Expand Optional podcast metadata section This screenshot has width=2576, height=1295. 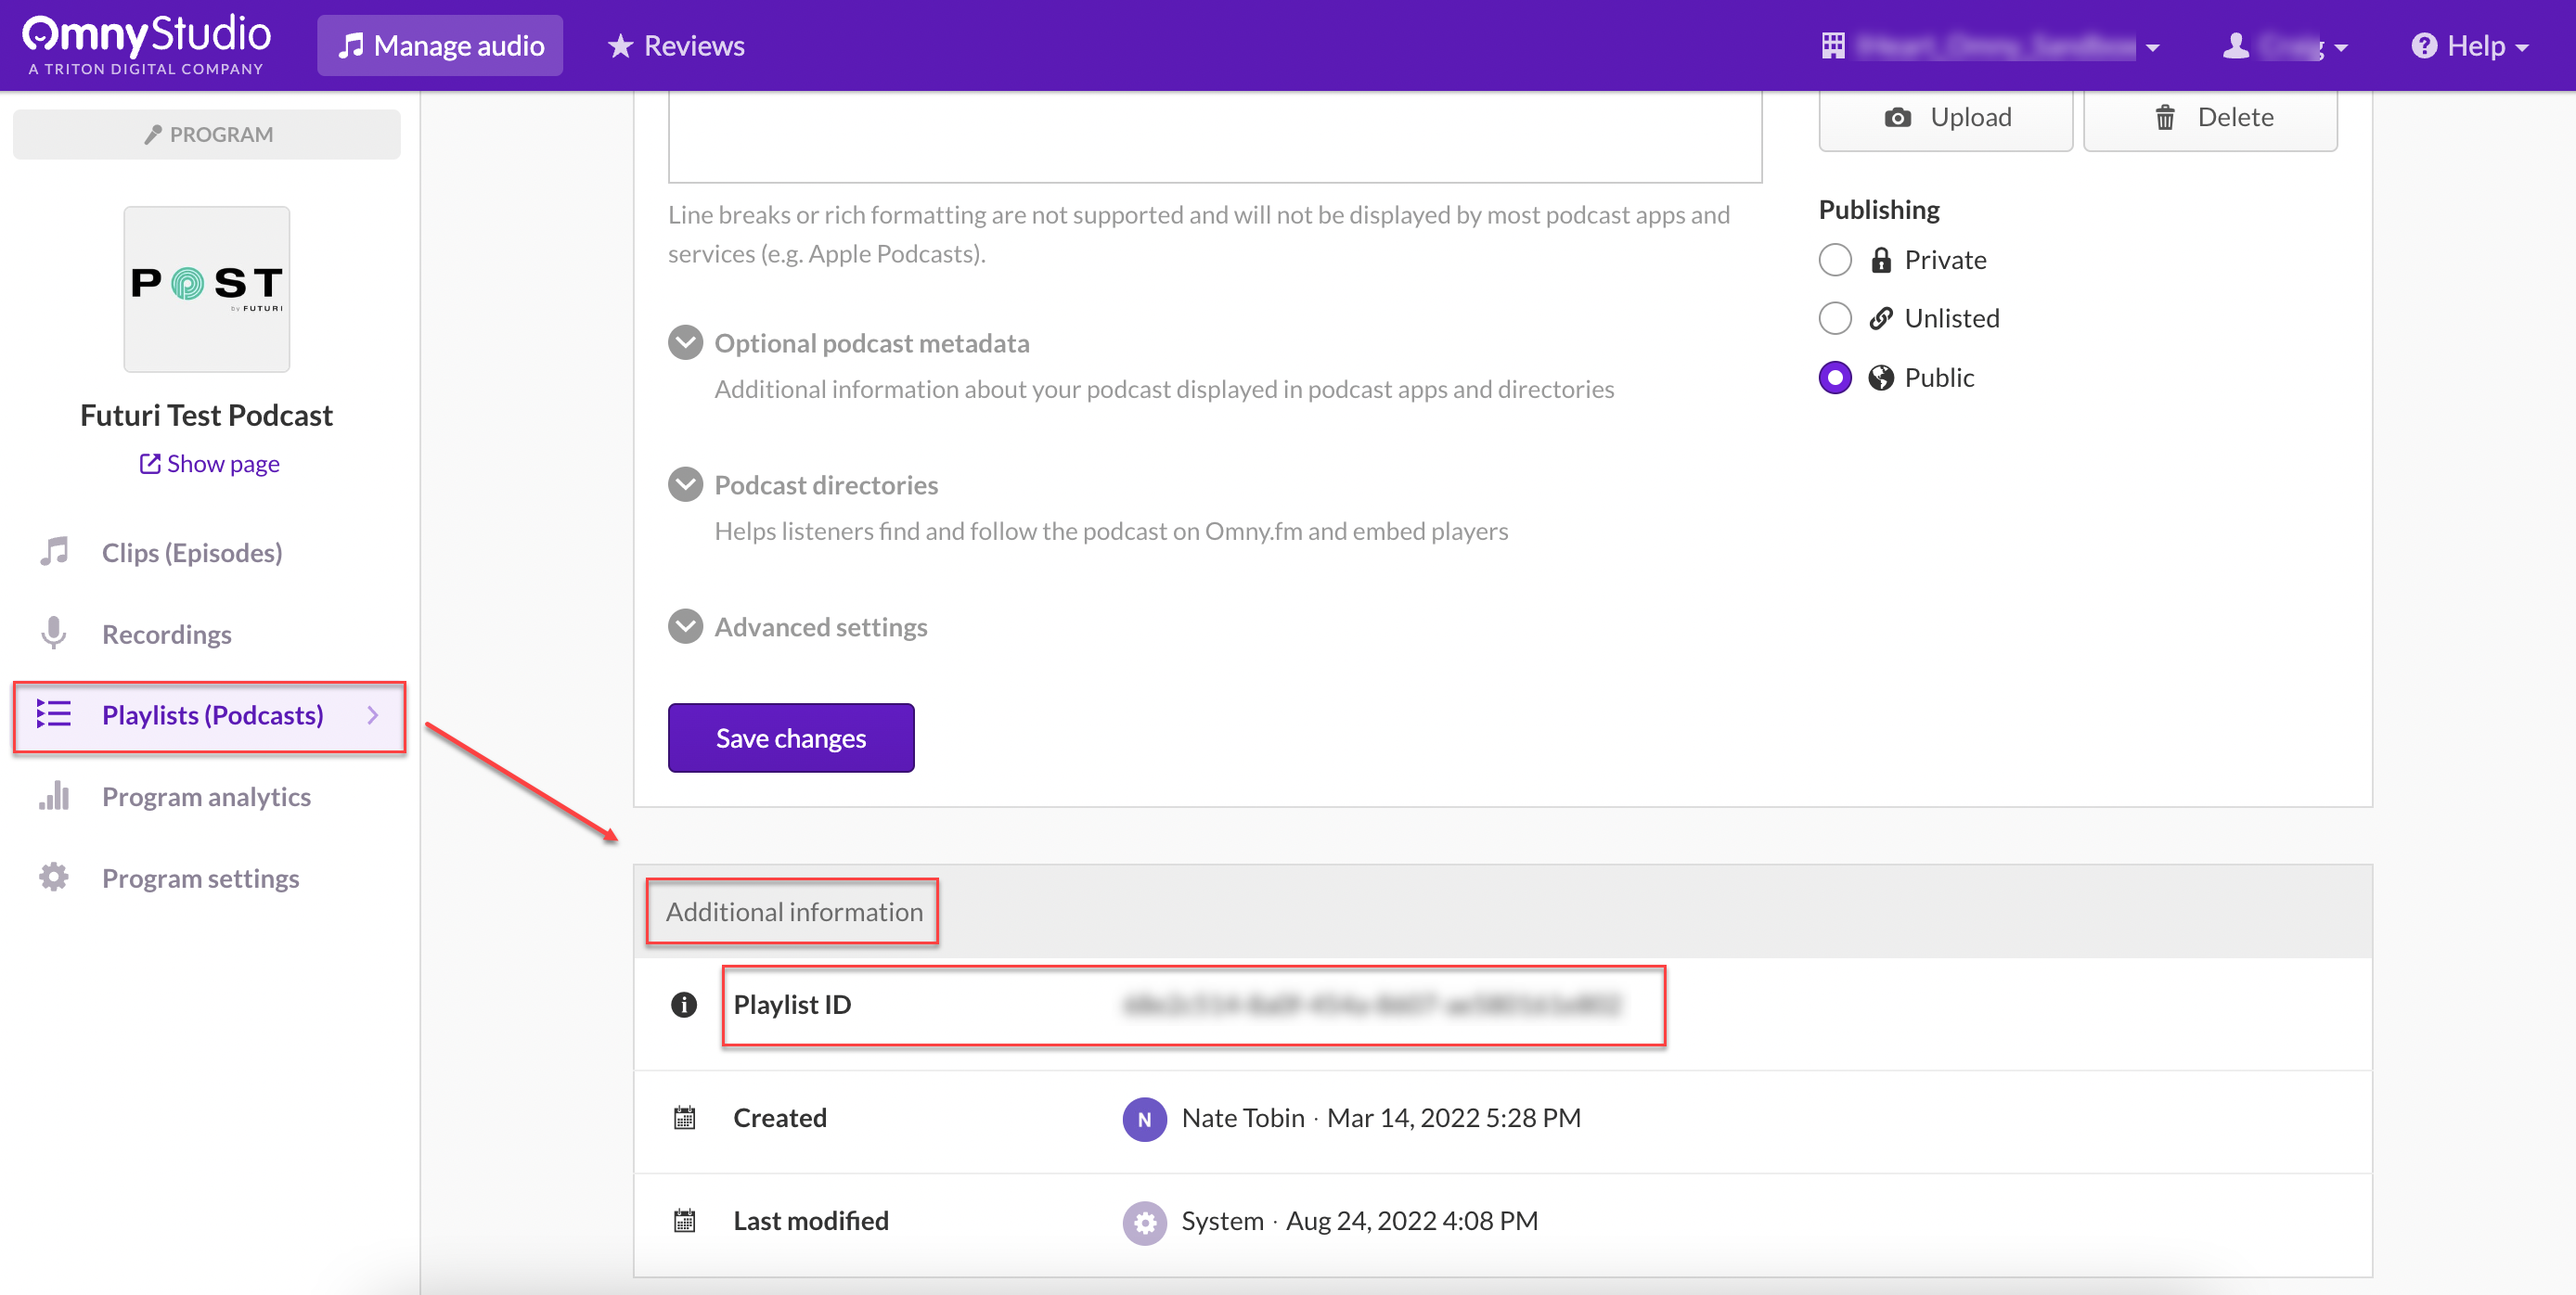click(685, 343)
